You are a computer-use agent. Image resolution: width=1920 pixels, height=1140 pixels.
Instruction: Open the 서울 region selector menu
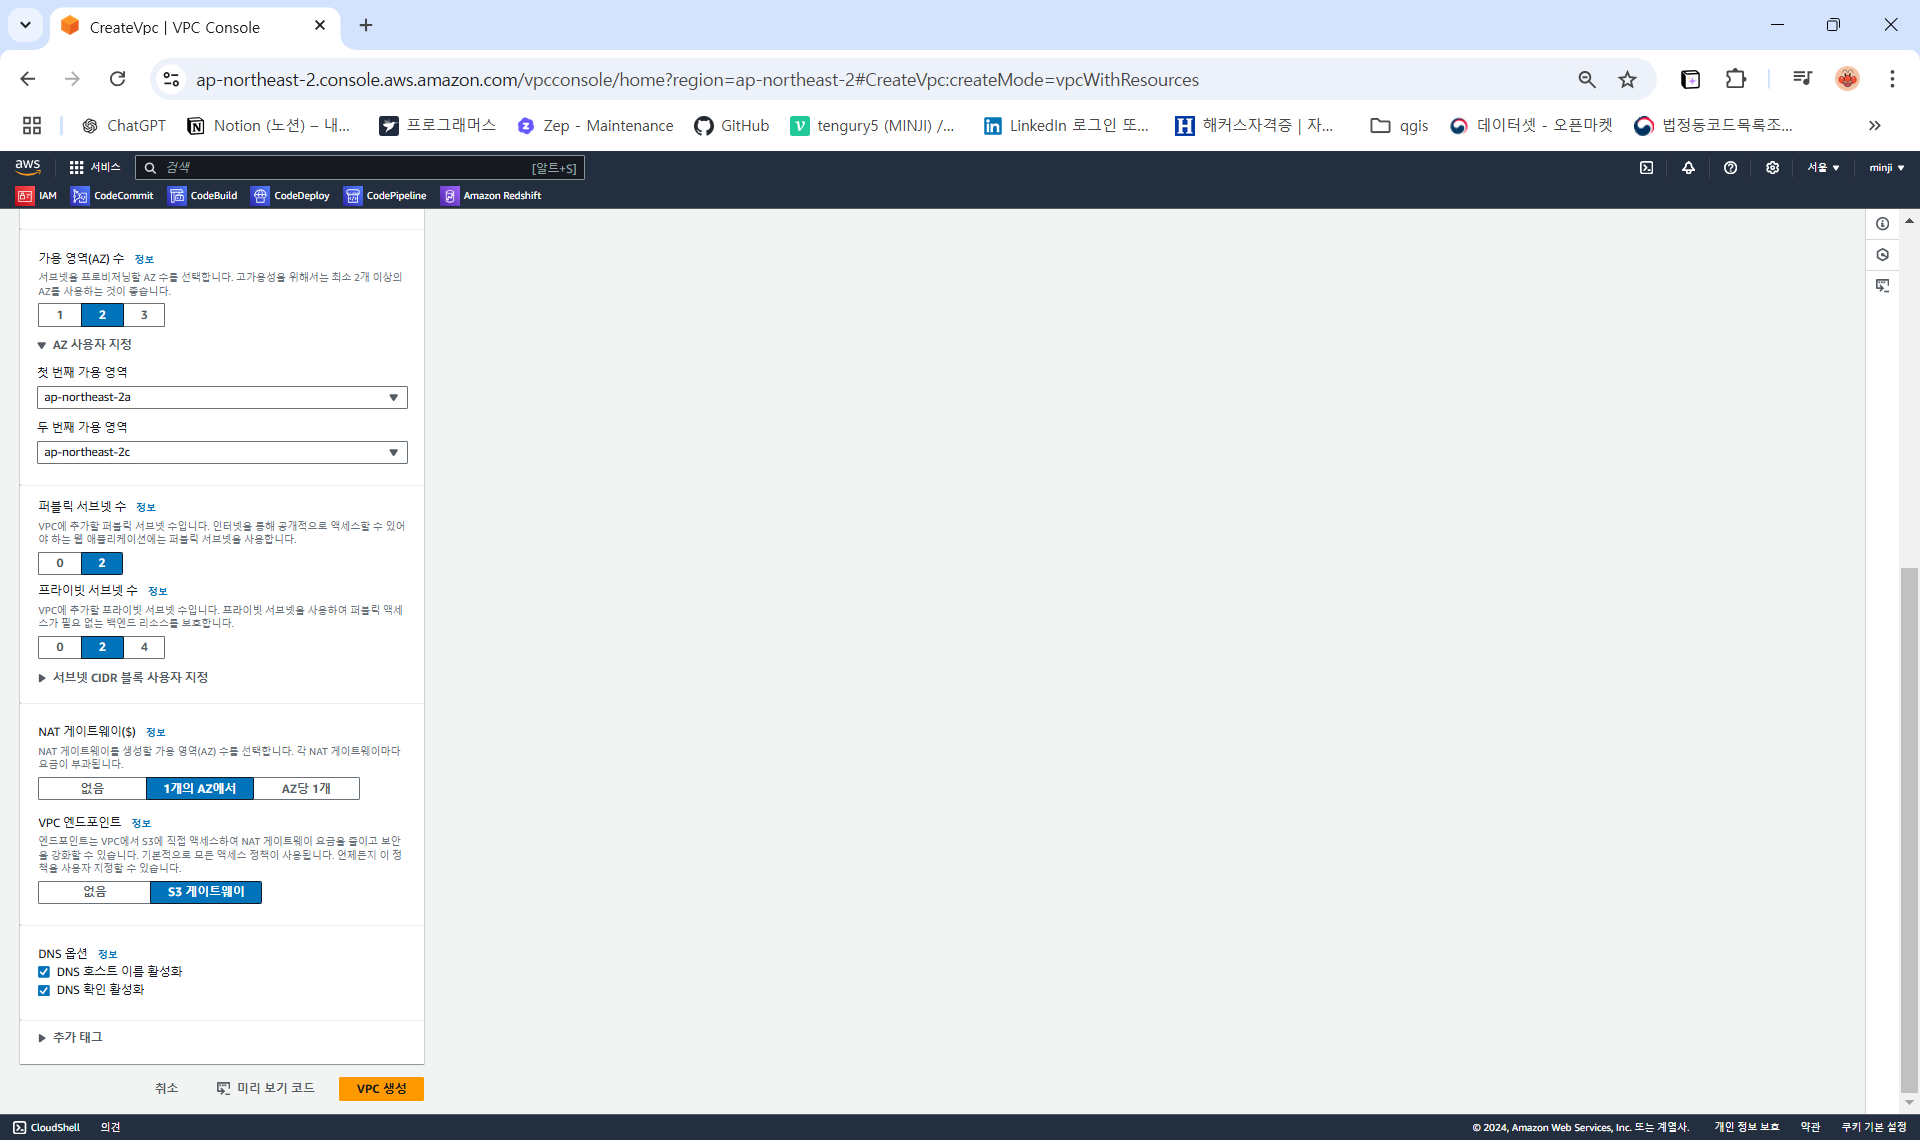[x=1823, y=168]
